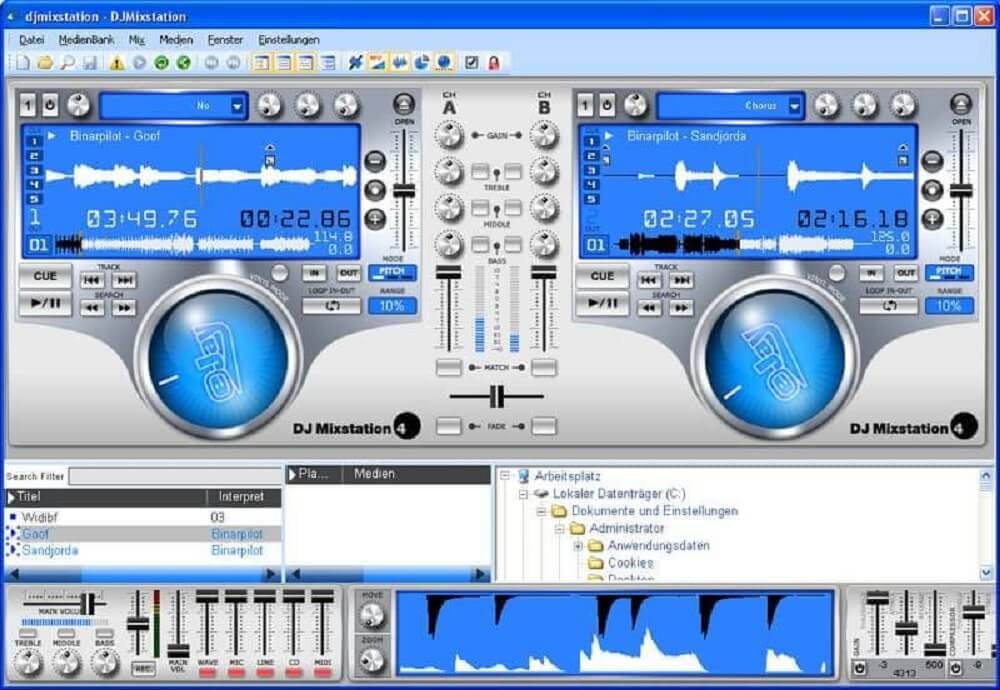Toggle the PITCH mode on right deck
Image resolution: width=1000 pixels, height=690 pixels.
[948, 272]
